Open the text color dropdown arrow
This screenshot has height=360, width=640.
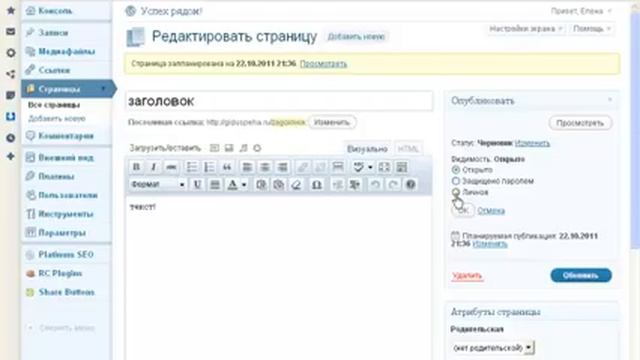pyautogui.click(x=244, y=185)
